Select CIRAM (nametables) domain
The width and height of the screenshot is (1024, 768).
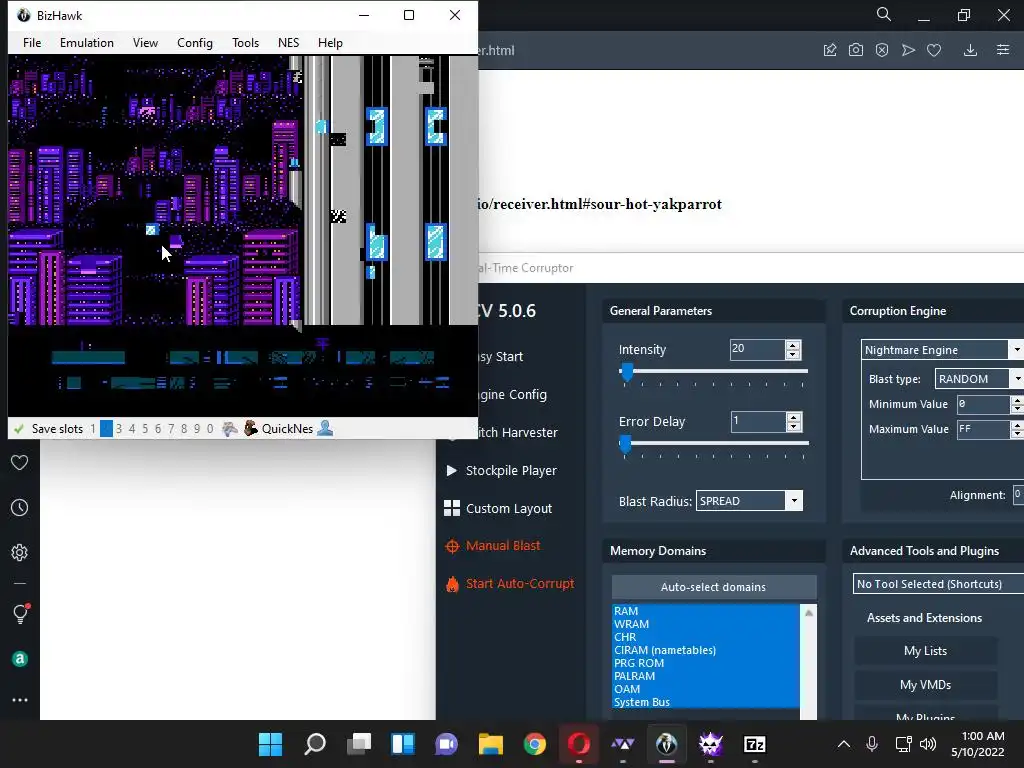click(705, 650)
